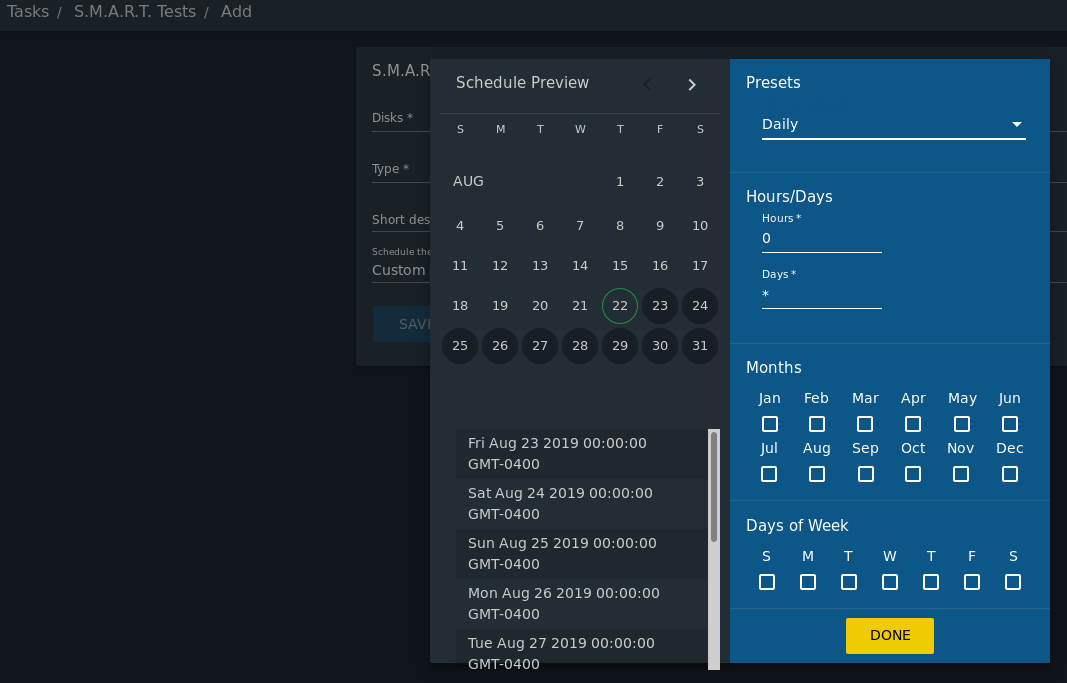Go to next month in Schedule Preview
1067x683 pixels.
tap(691, 84)
